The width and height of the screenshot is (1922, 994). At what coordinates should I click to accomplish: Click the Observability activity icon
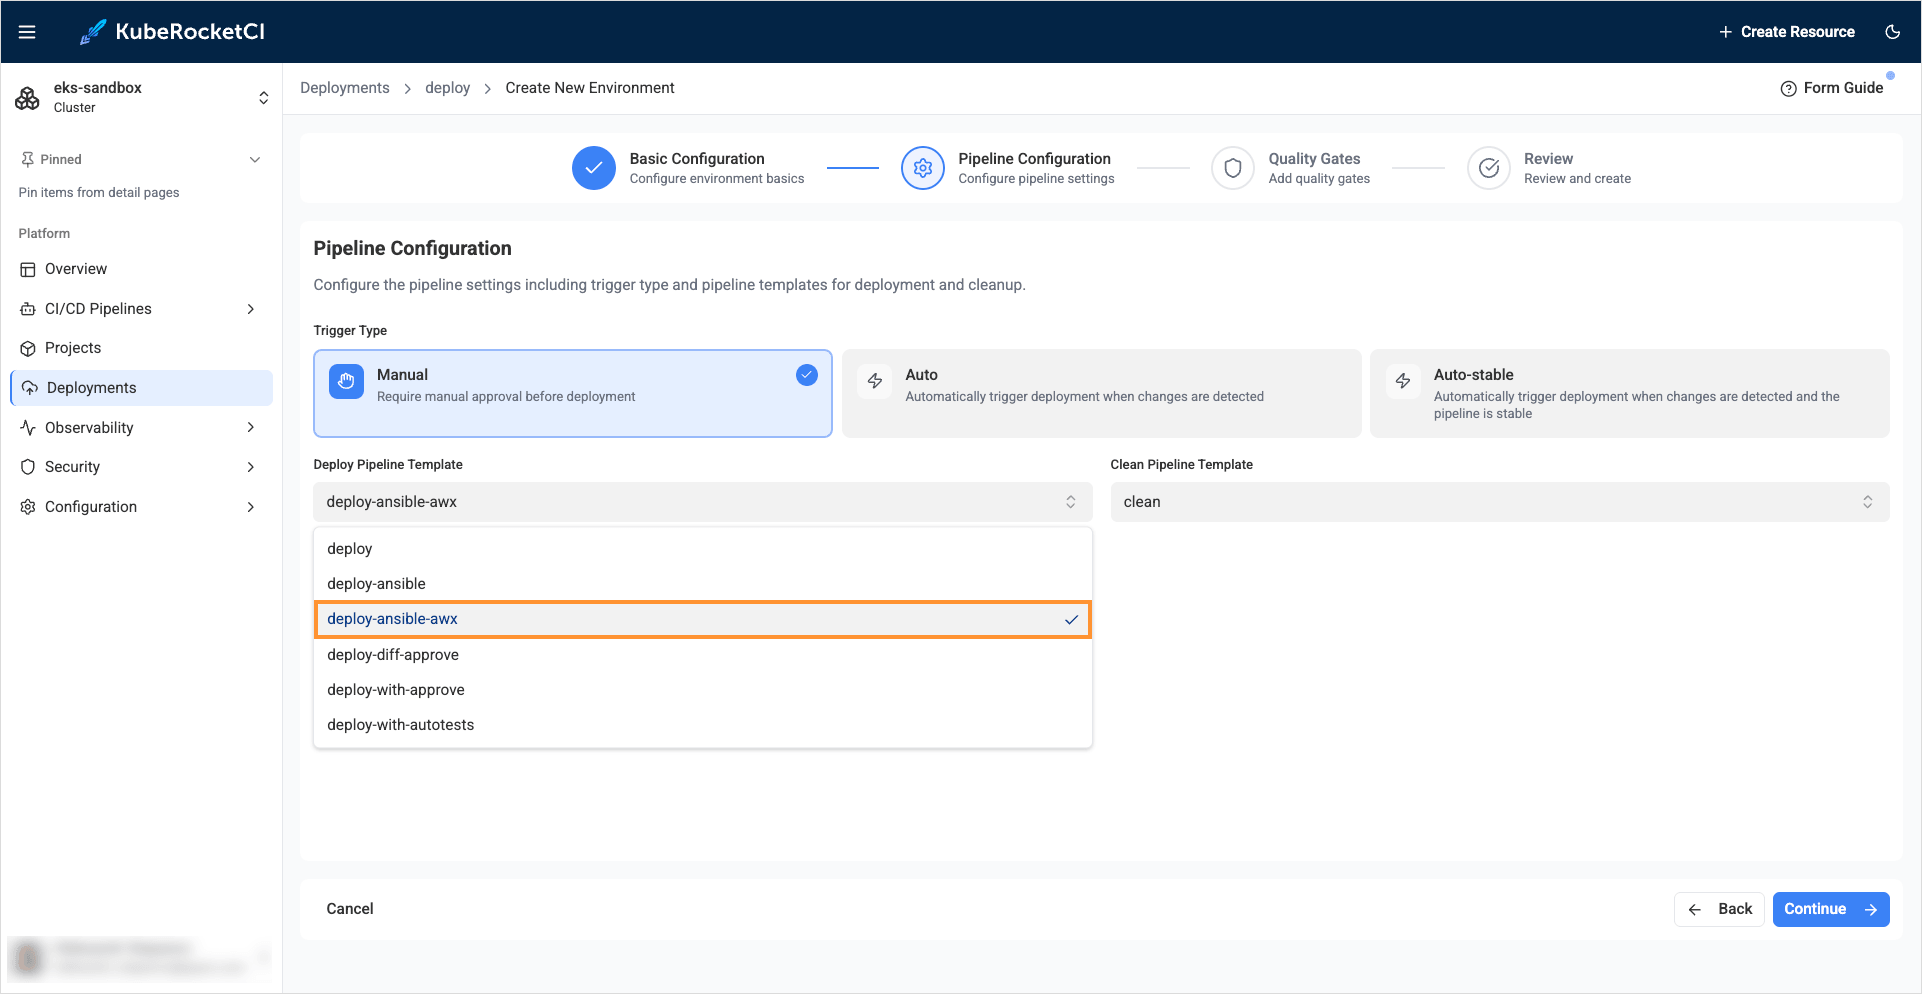[28, 427]
